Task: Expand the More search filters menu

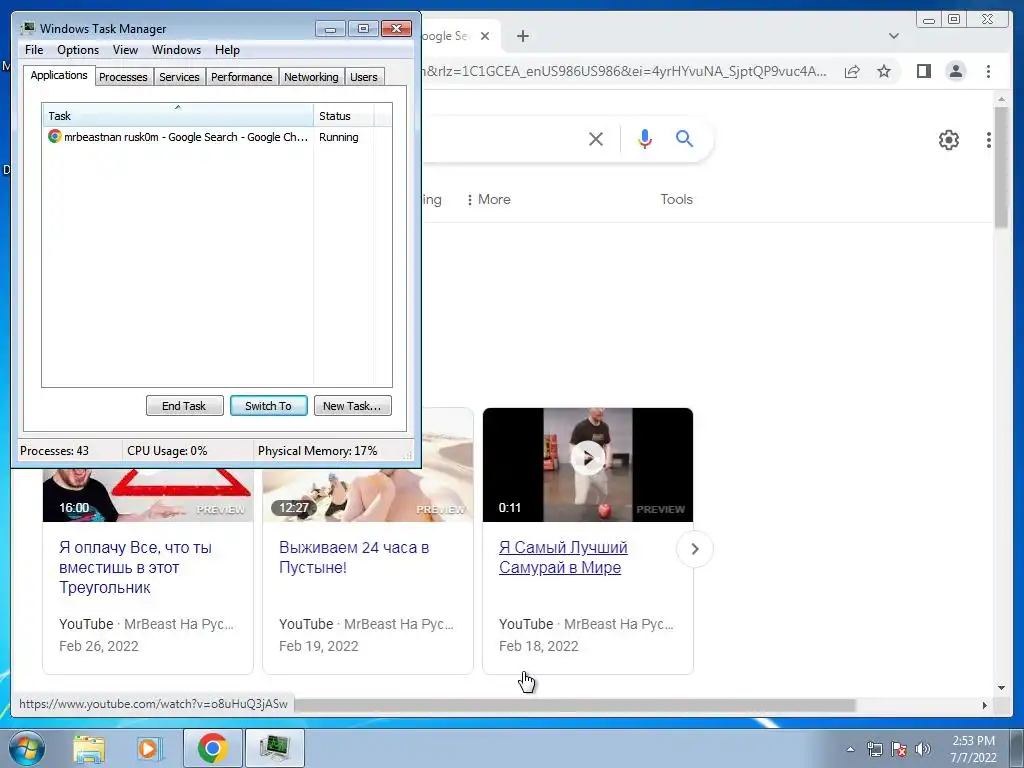Action: pos(488,199)
